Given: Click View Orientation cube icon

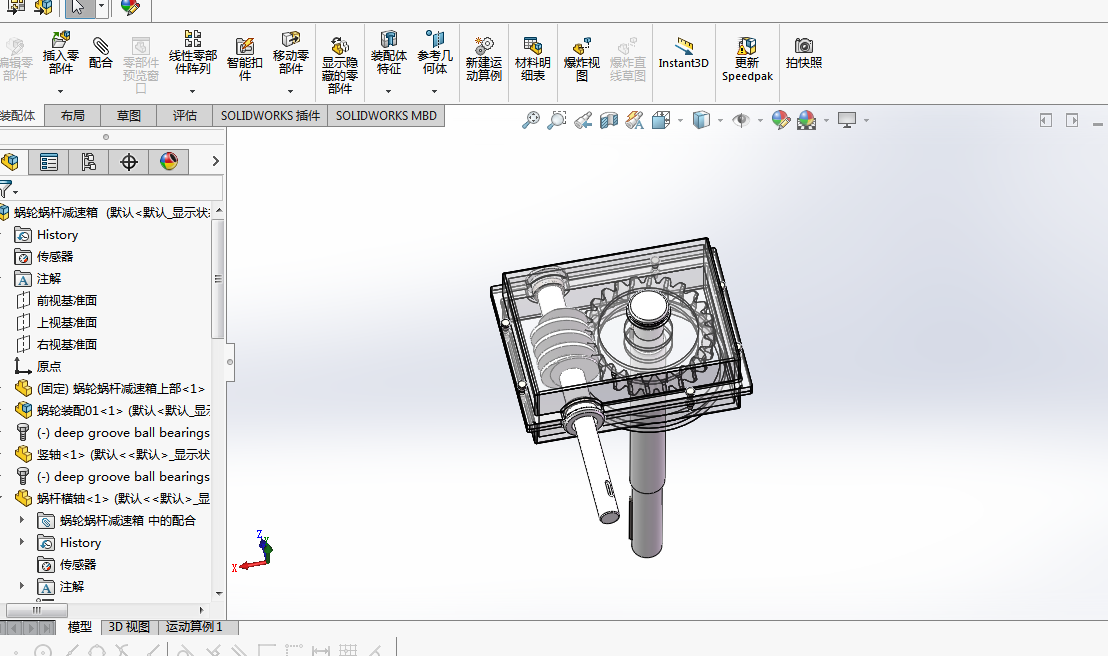Looking at the screenshot, I should [x=661, y=120].
